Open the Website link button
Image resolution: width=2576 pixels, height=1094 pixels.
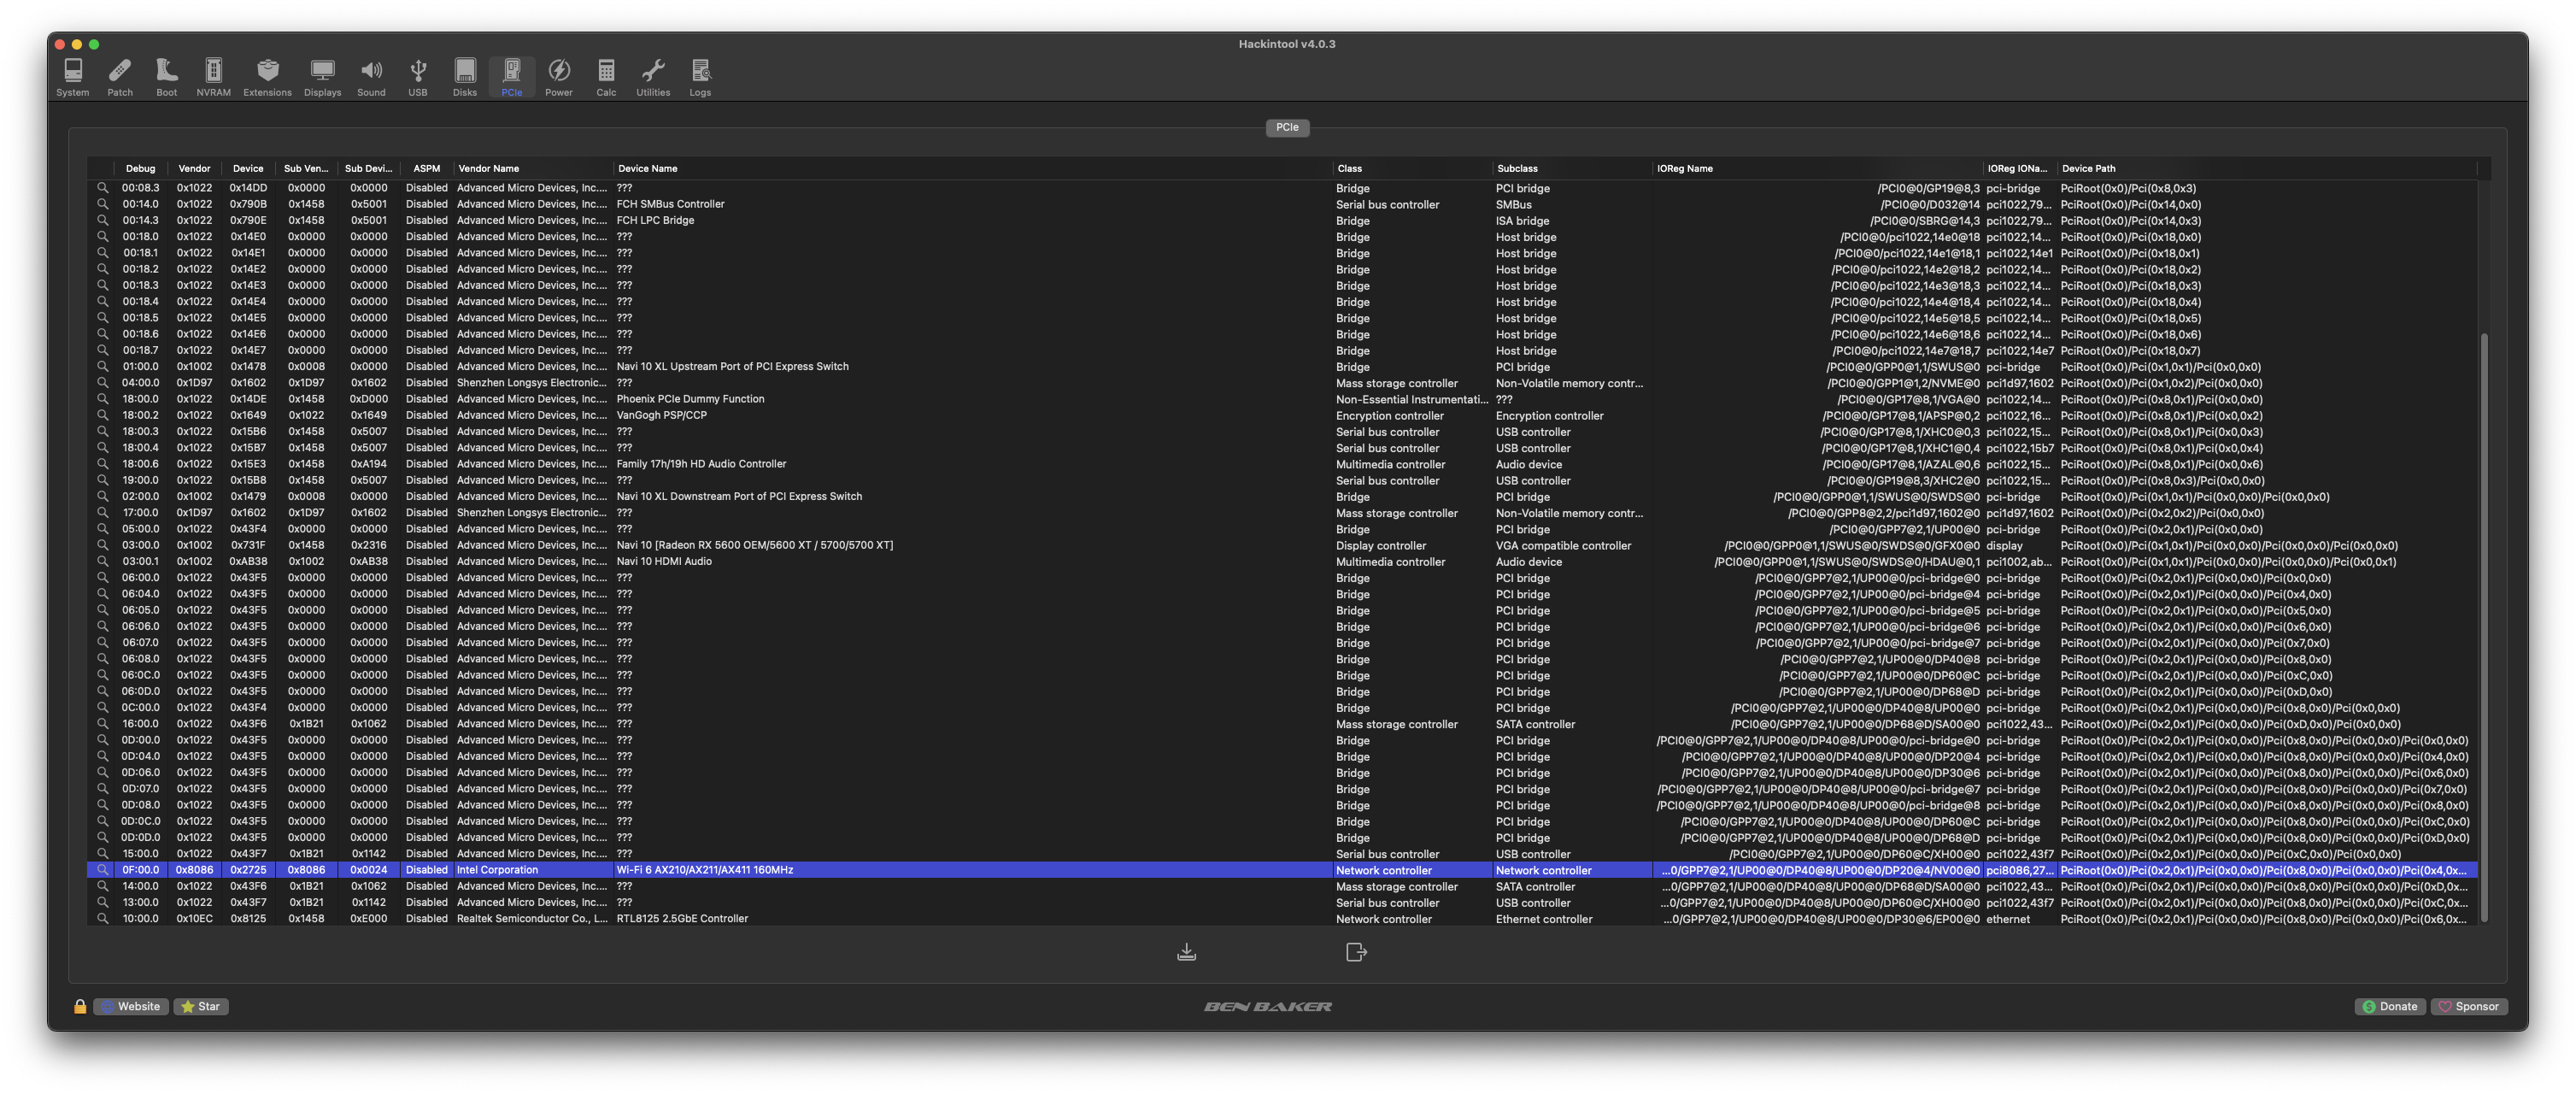point(130,1007)
